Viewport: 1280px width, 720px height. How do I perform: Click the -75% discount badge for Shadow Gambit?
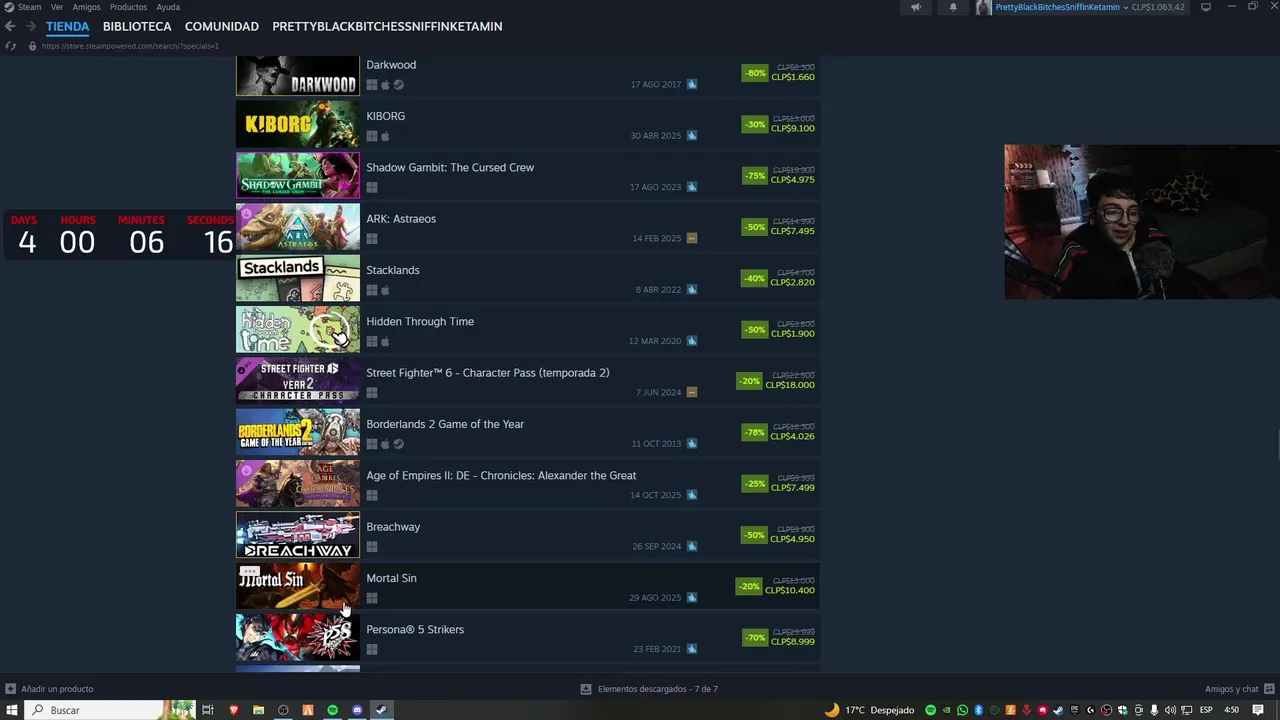tap(755, 175)
